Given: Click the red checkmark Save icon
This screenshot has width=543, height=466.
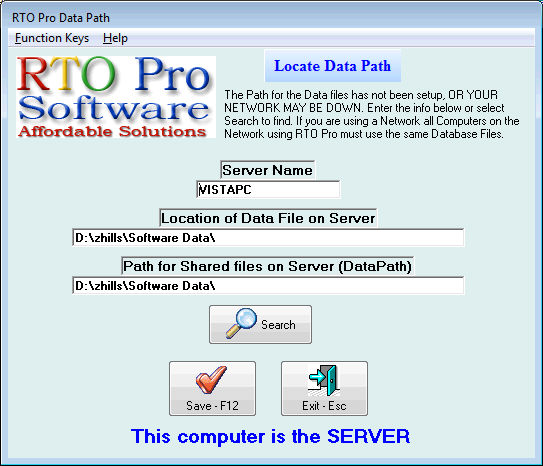Looking at the screenshot, I should 211,380.
